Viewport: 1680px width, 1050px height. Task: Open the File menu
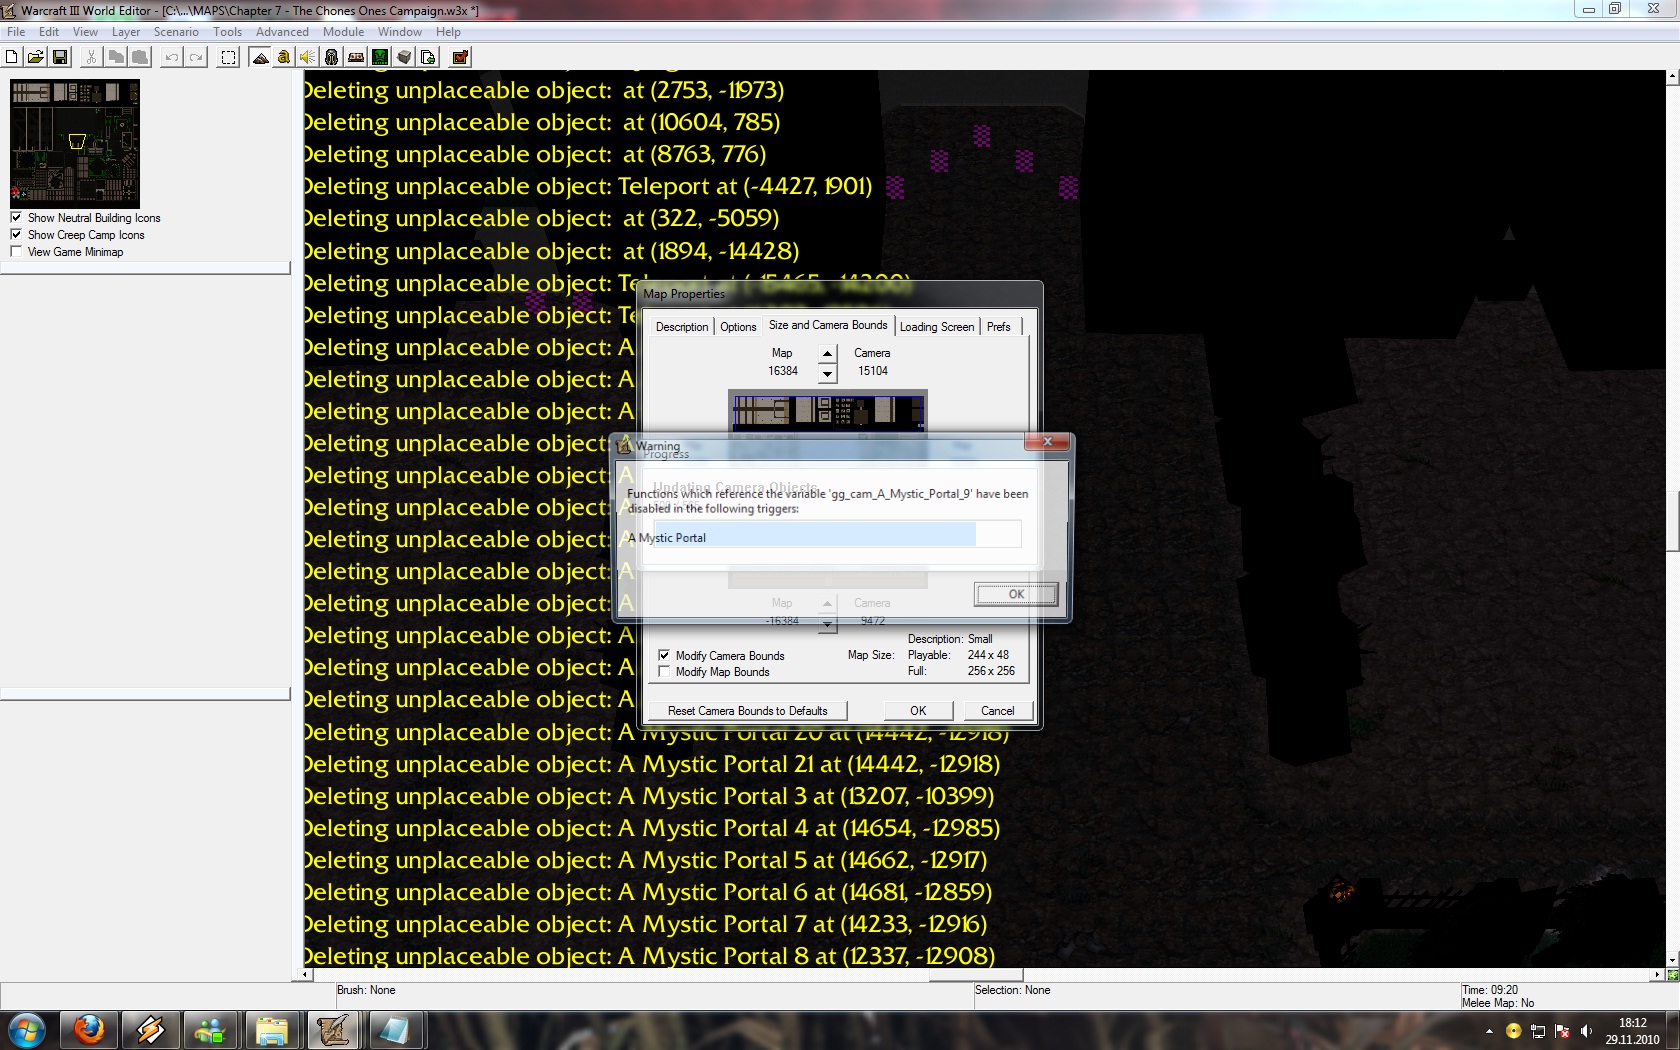16,32
